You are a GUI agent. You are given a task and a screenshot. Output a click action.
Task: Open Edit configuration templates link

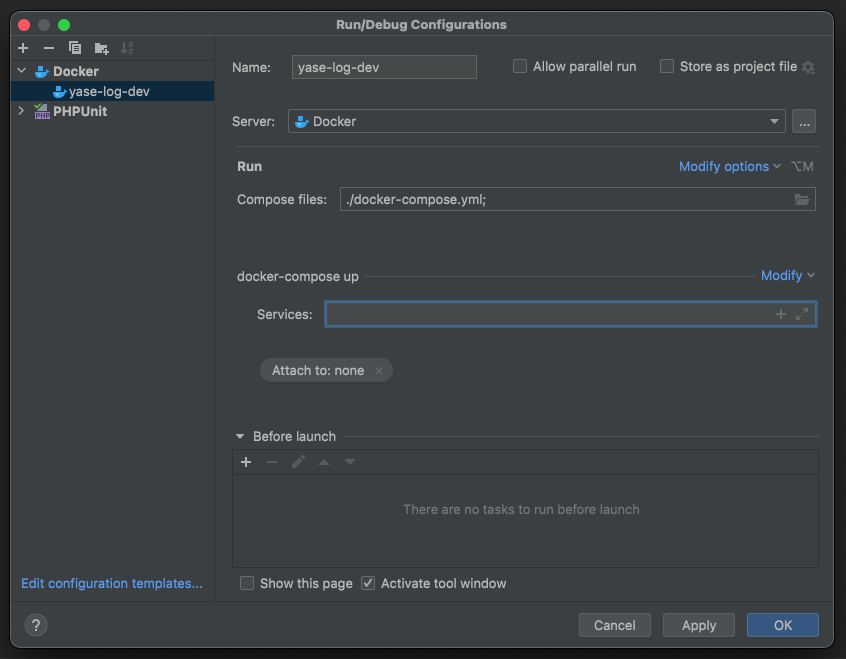[112, 583]
